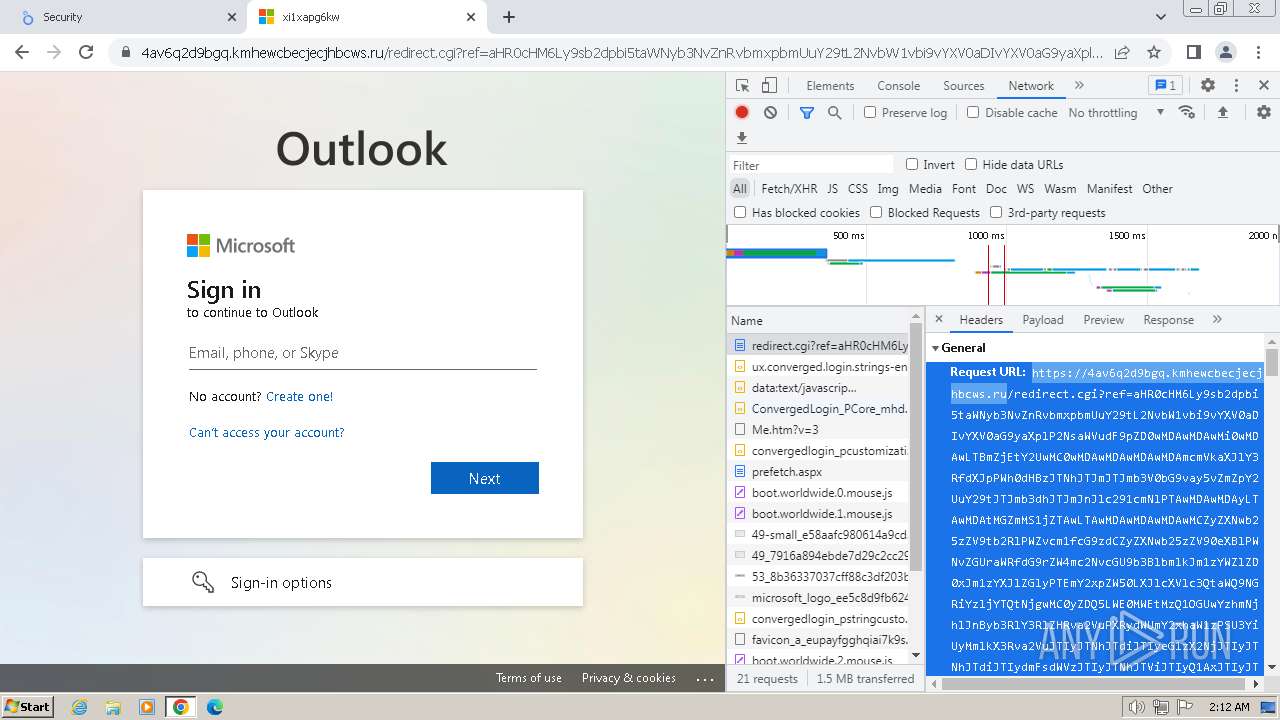Click Can't access your account link
Image resolution: width=1280 pixels, height=720 pixels.
(x=267, y=433)
